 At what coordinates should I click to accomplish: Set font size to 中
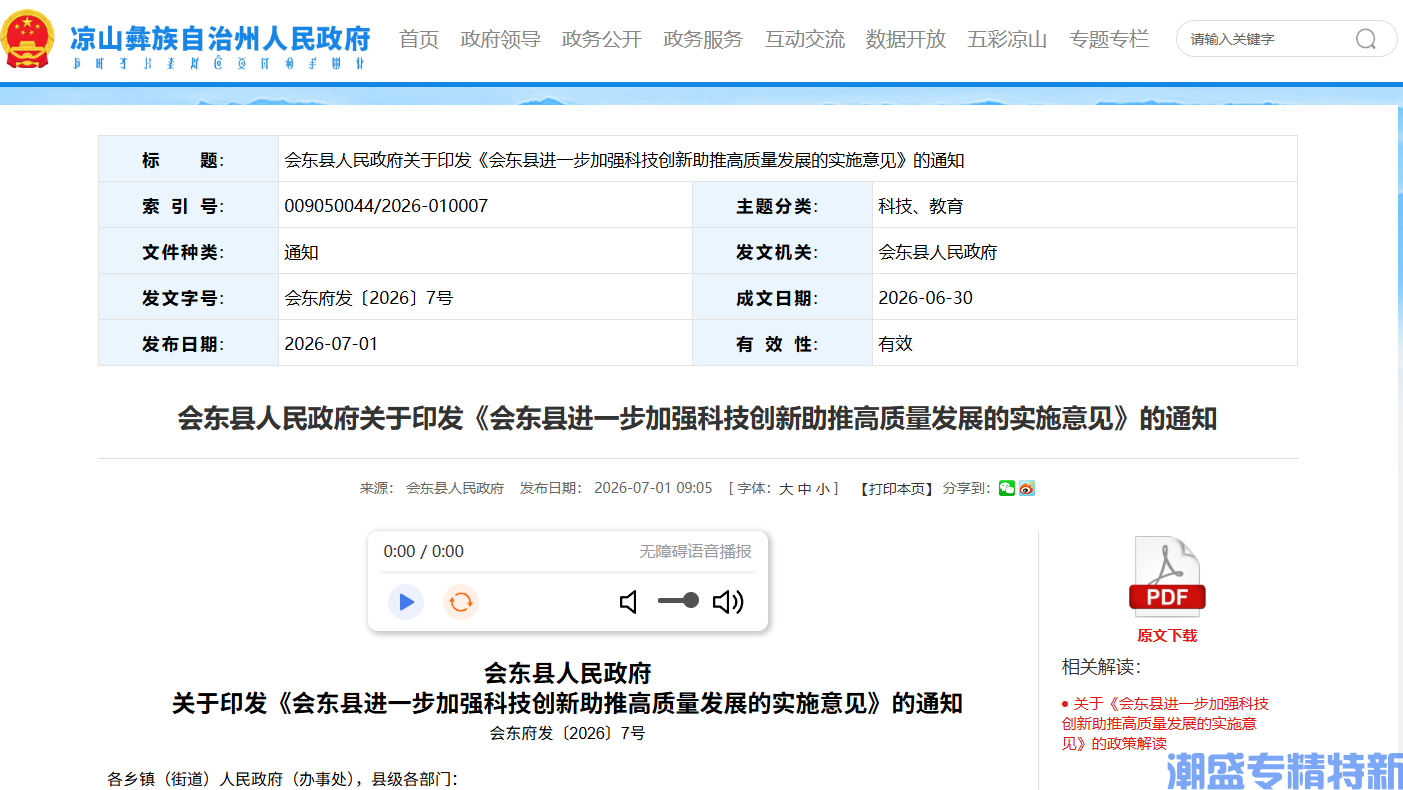click(804, 489)
